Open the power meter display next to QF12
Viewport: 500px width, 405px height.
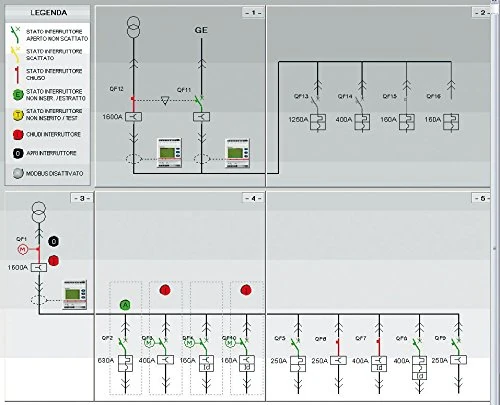point(170,153)
